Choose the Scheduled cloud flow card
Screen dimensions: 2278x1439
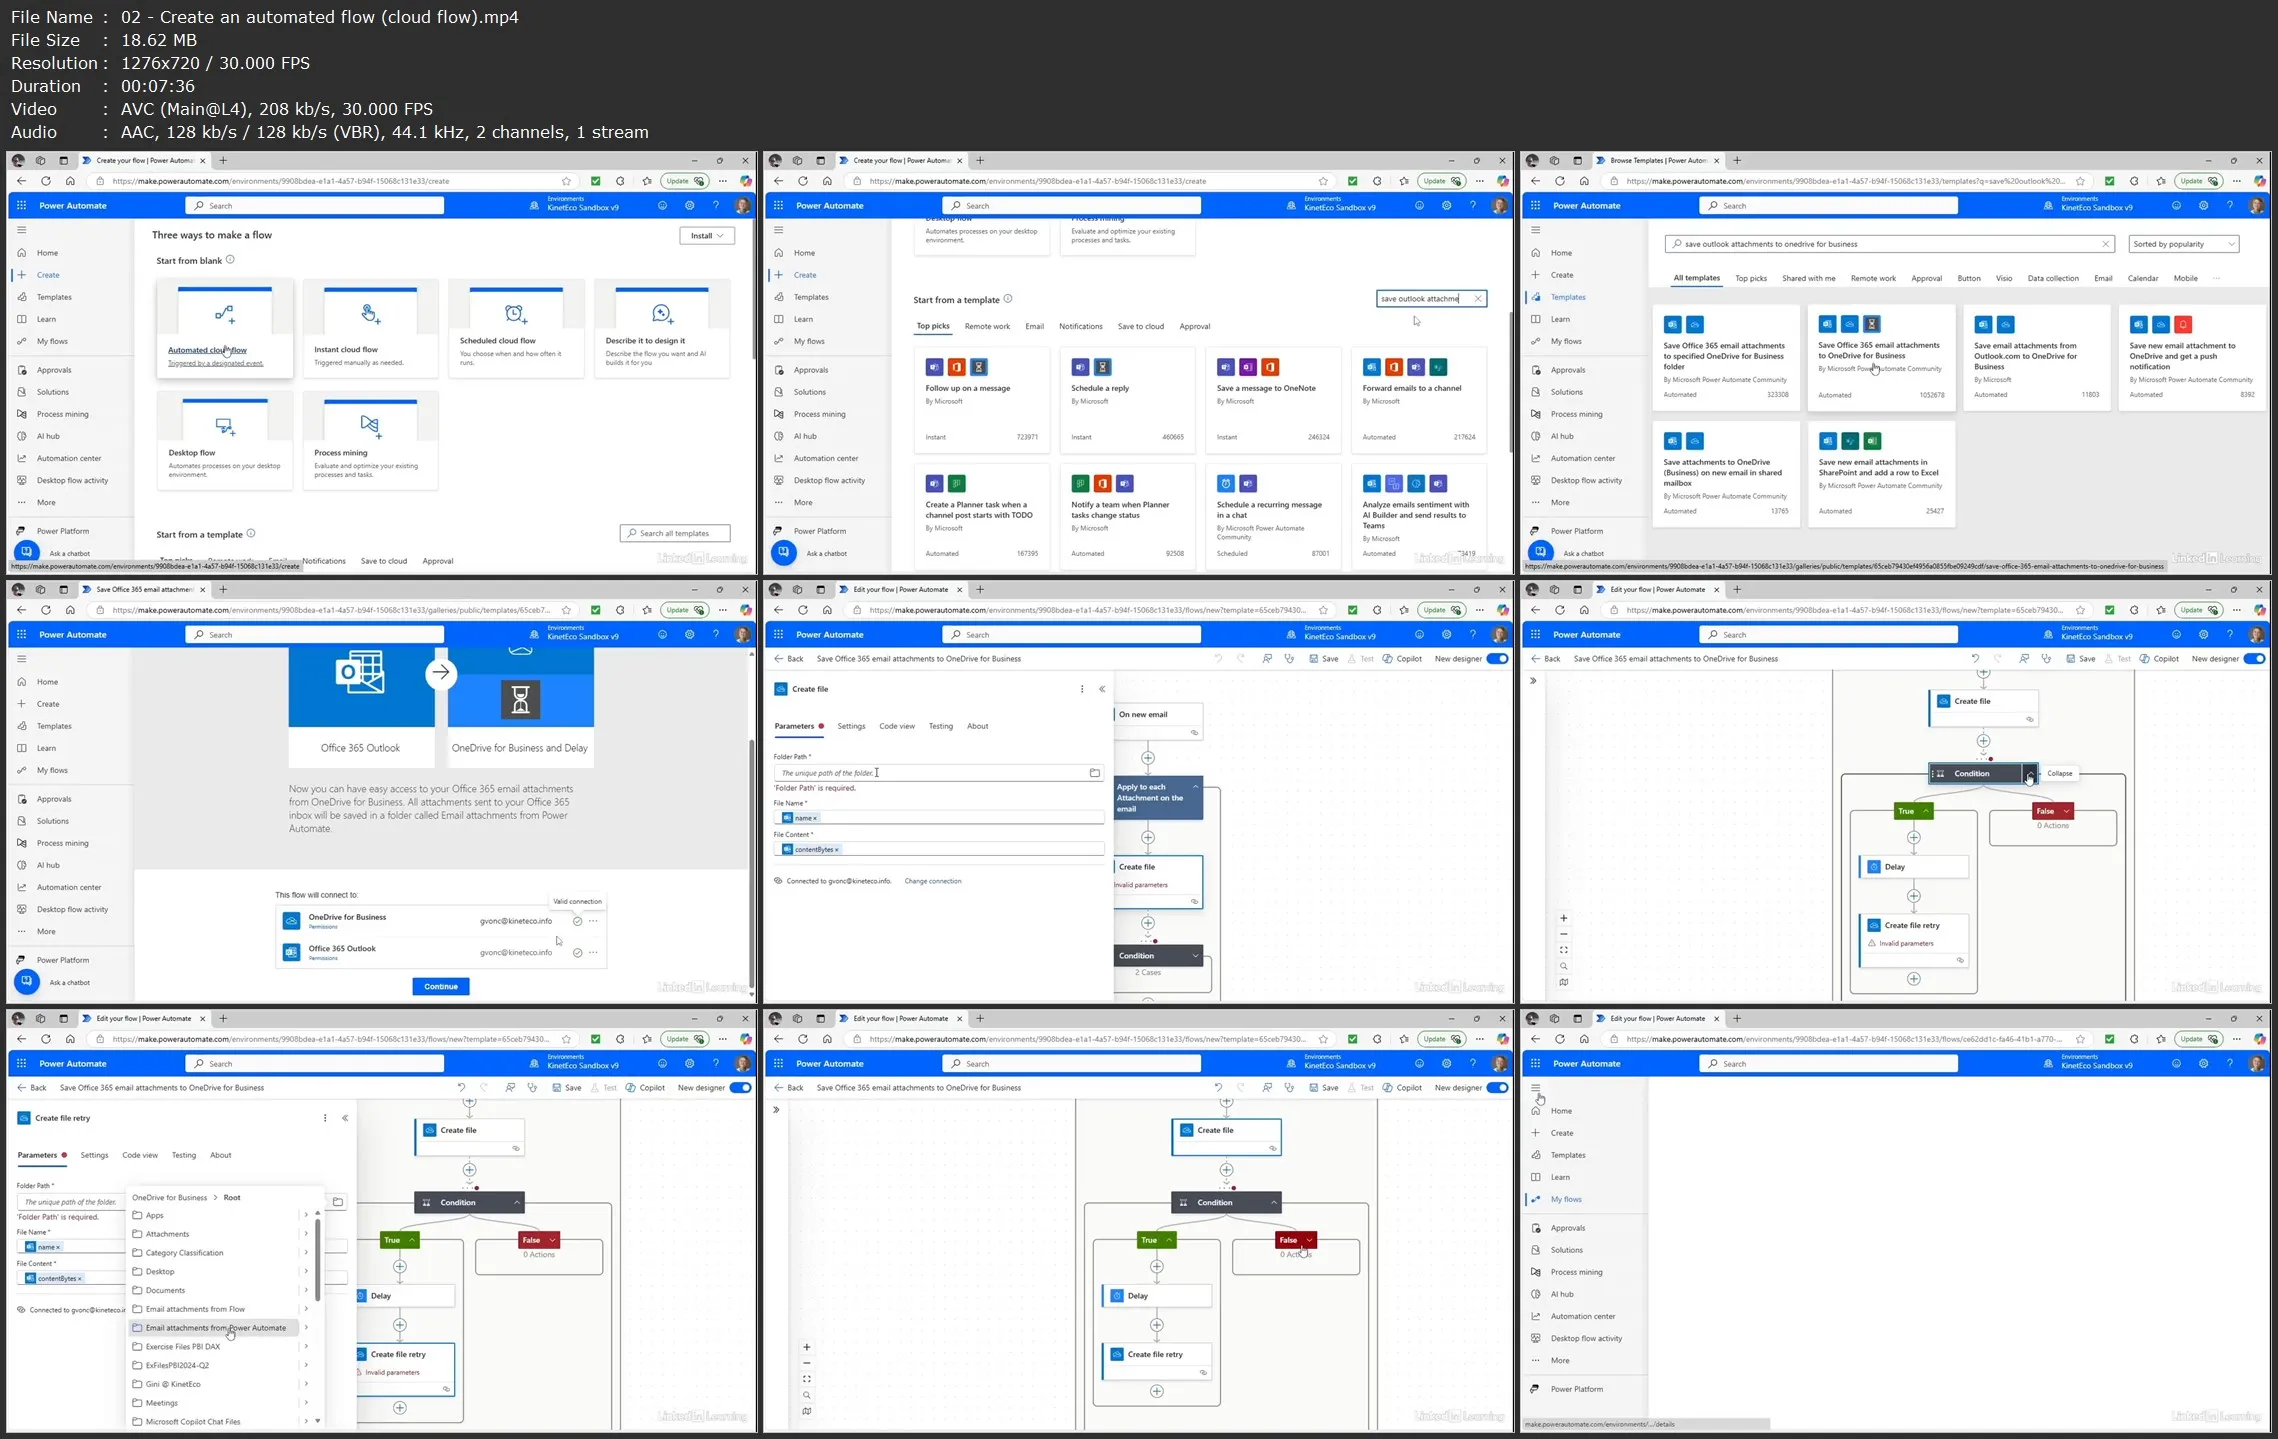pyautogui.click(x=515, y=328)
